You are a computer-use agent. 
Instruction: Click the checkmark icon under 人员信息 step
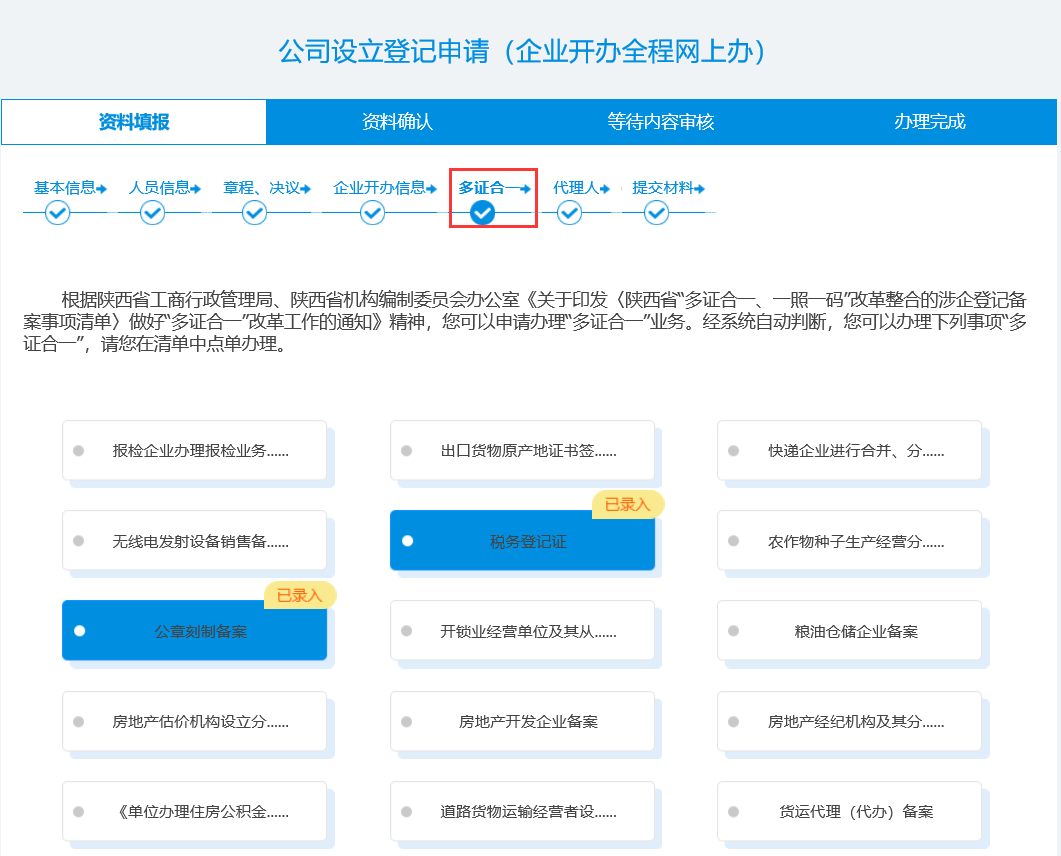(153, 212)
